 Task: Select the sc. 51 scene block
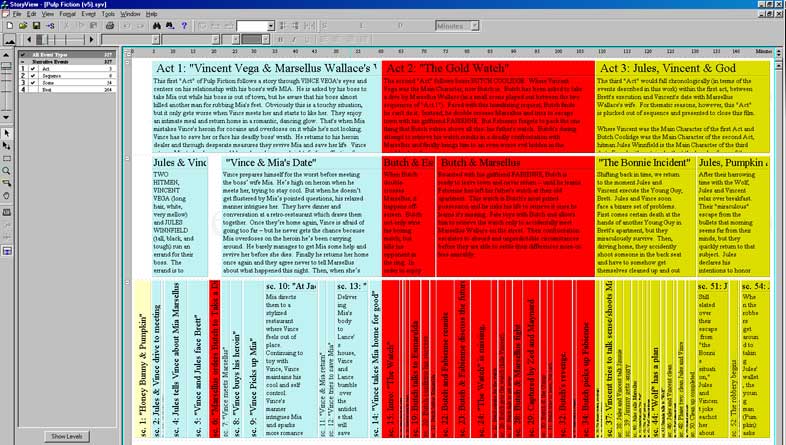(x=712, y=359)
